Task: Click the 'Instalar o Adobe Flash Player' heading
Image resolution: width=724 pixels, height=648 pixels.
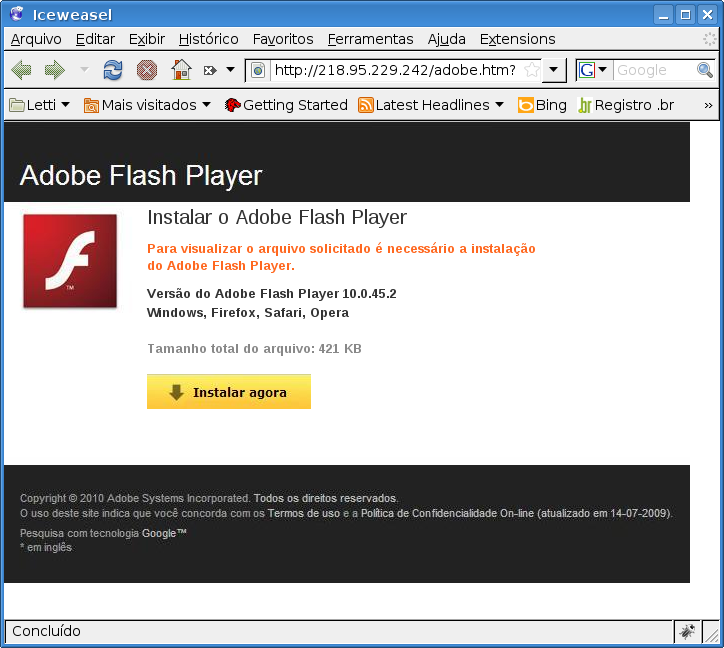Action: coord(277,217)
